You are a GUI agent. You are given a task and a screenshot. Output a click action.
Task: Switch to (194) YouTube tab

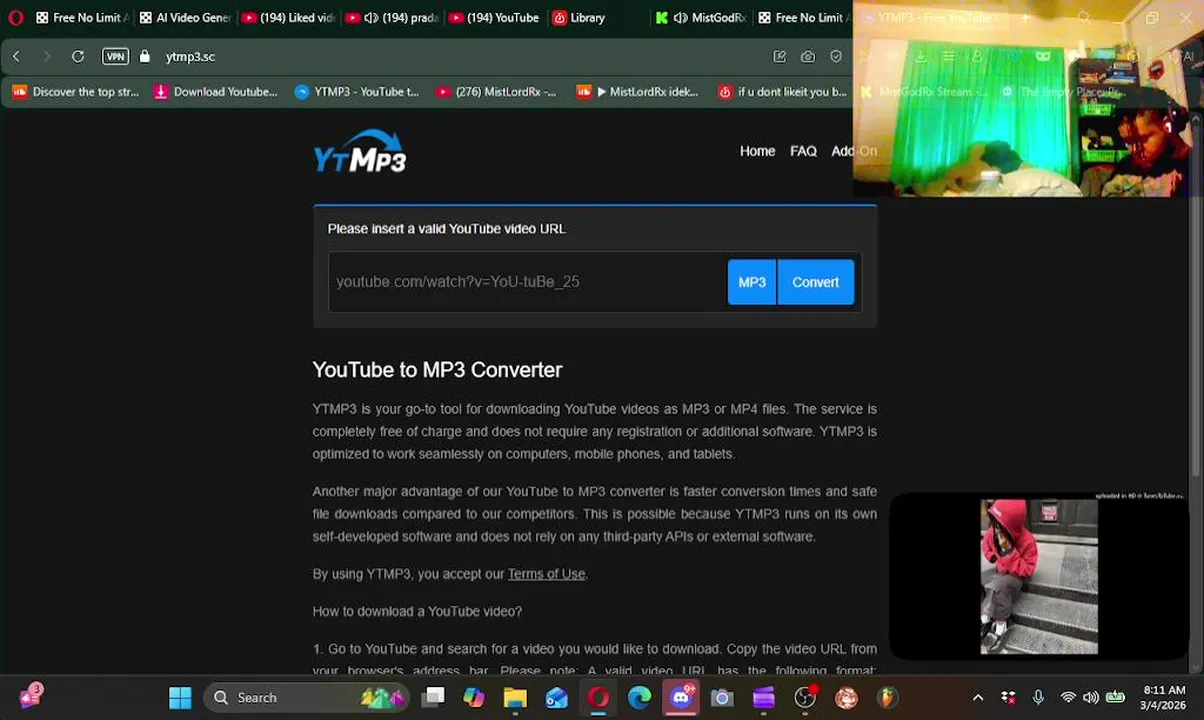(x=494, y=17)
